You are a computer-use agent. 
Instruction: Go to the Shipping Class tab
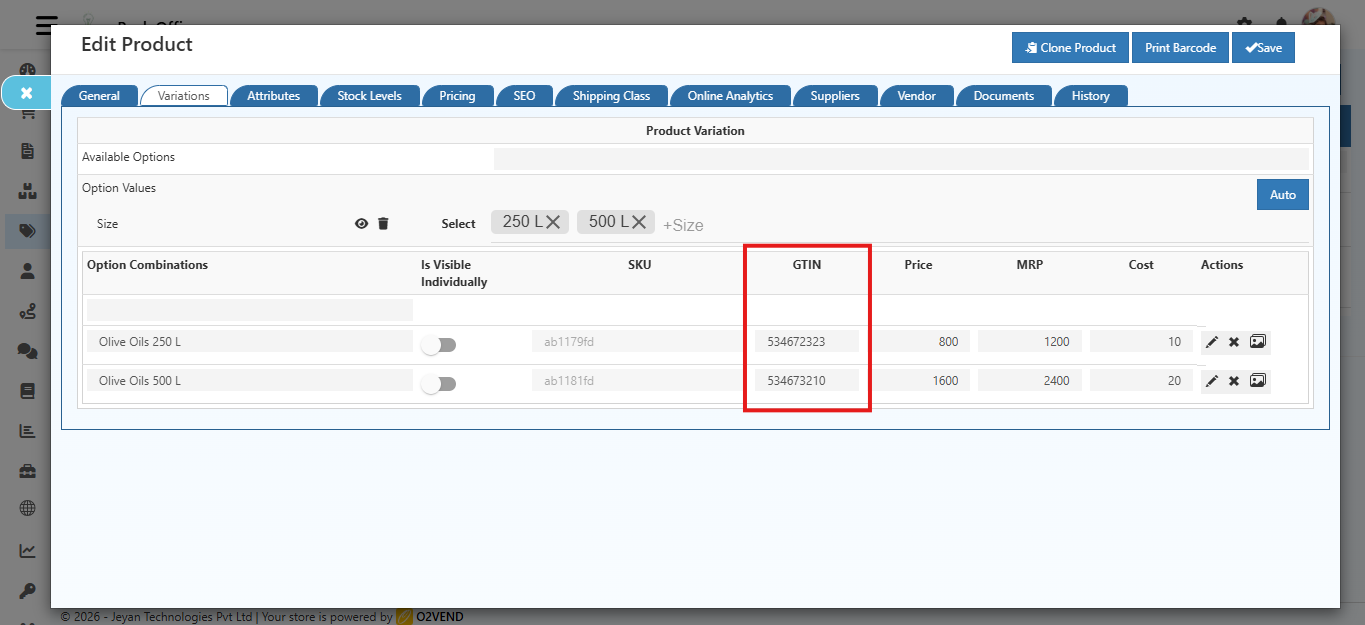tap(611, 96)
